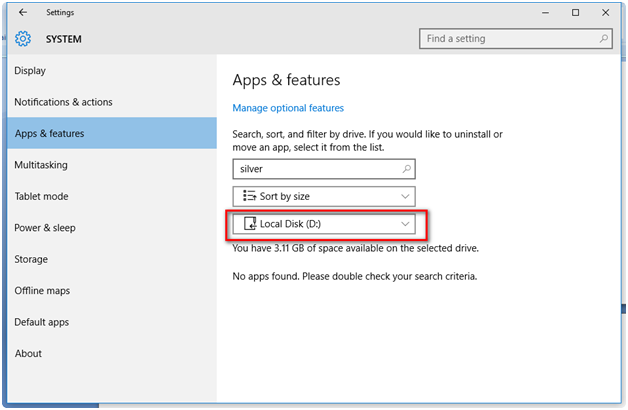
Task: Click the back arrow in title bar
Action: [x=23, y=13]
